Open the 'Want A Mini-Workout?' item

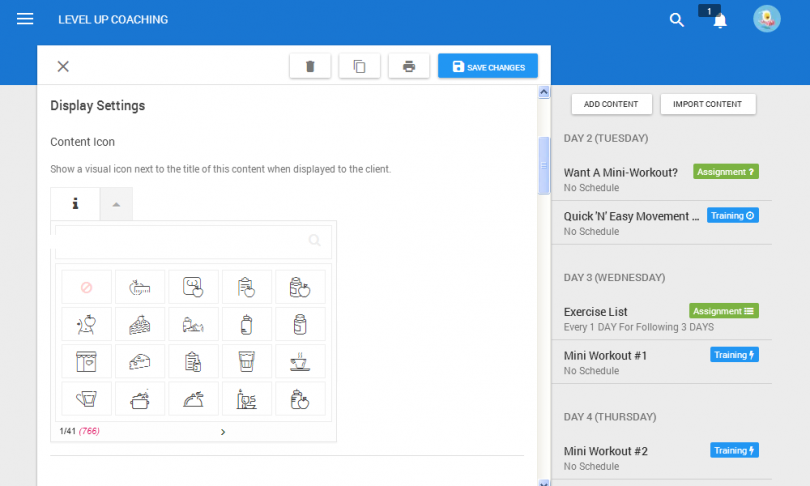pyautogui.click(x=620, y=173)
